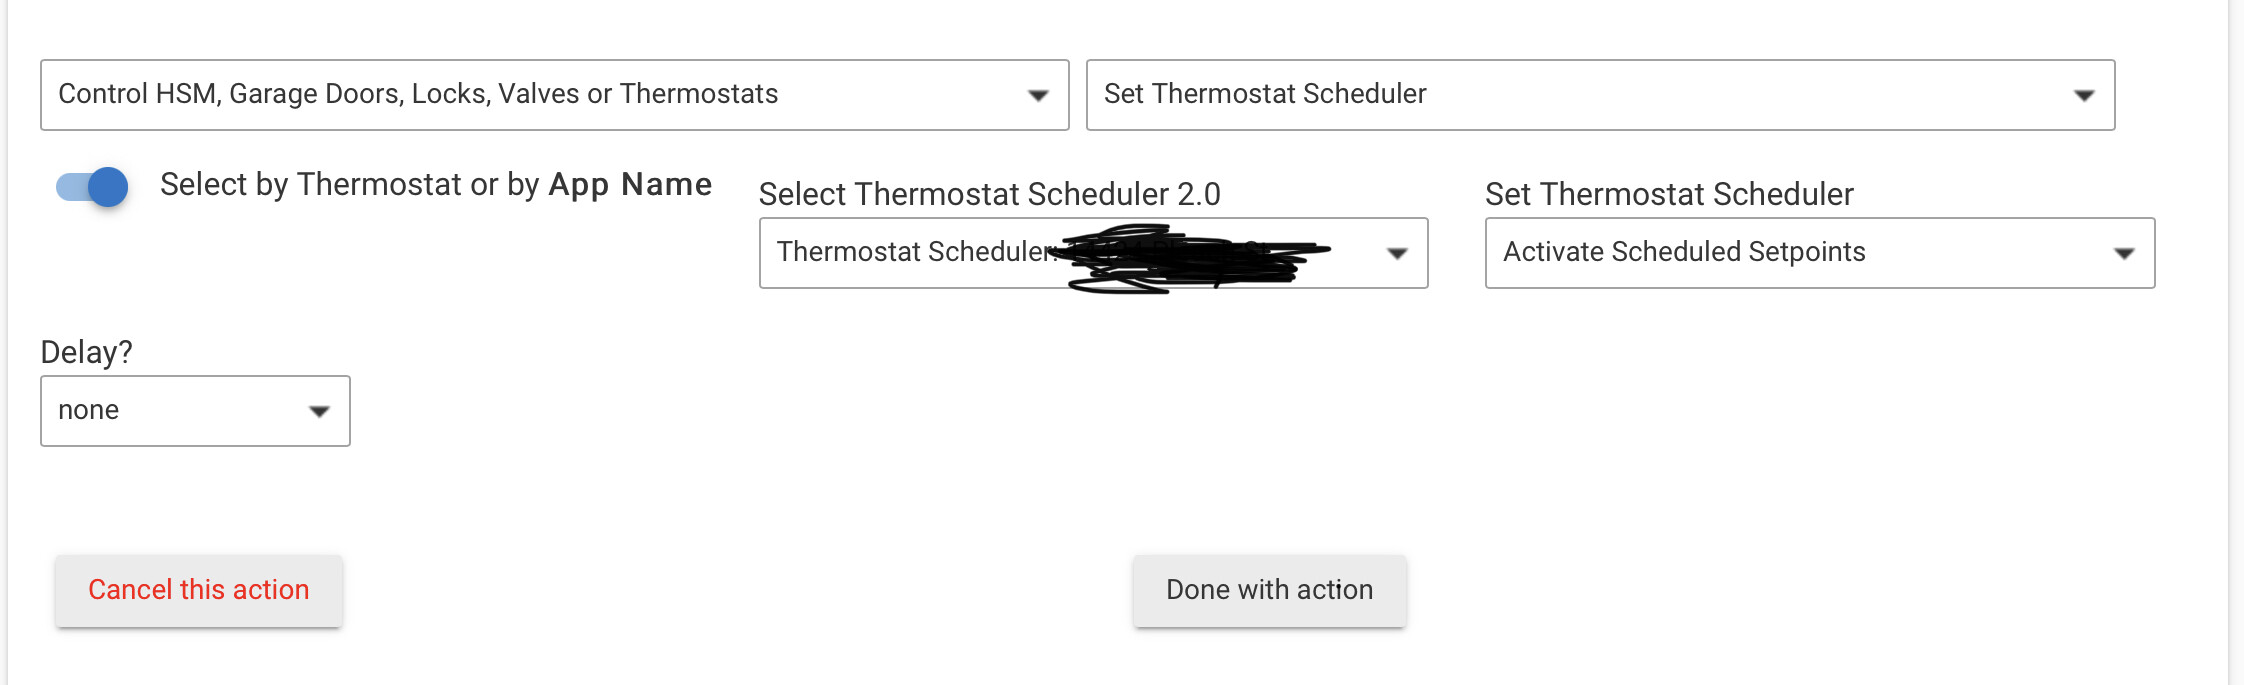Click the caret icon of top Set Thermostat Scheduler
The height and width of the screenshot is (685, 2244).
2084,96
